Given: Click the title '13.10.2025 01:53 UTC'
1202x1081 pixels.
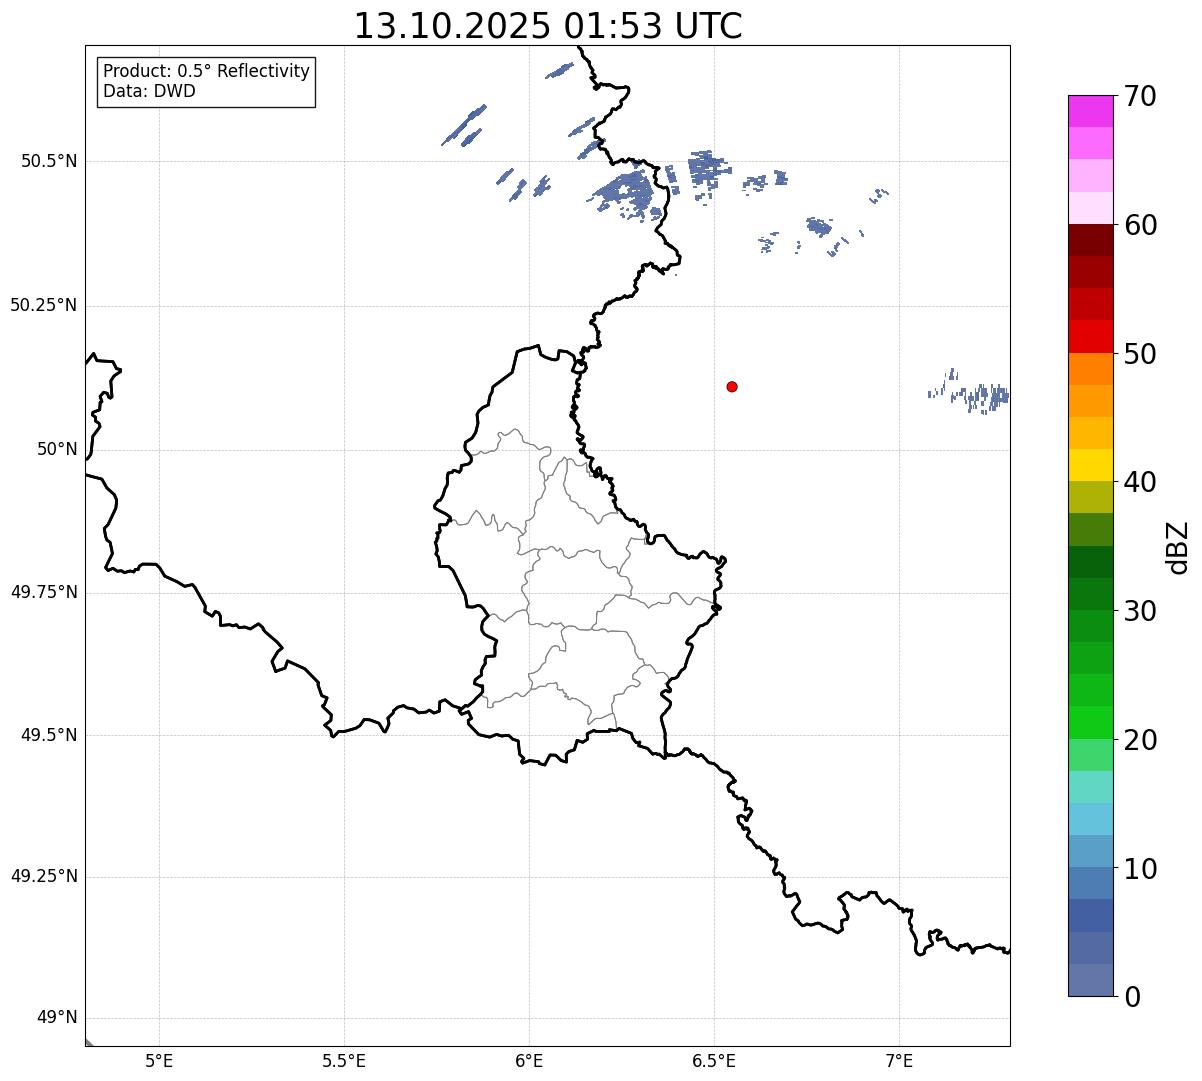Looking at the screenshot, I should (x=548, y=26).
